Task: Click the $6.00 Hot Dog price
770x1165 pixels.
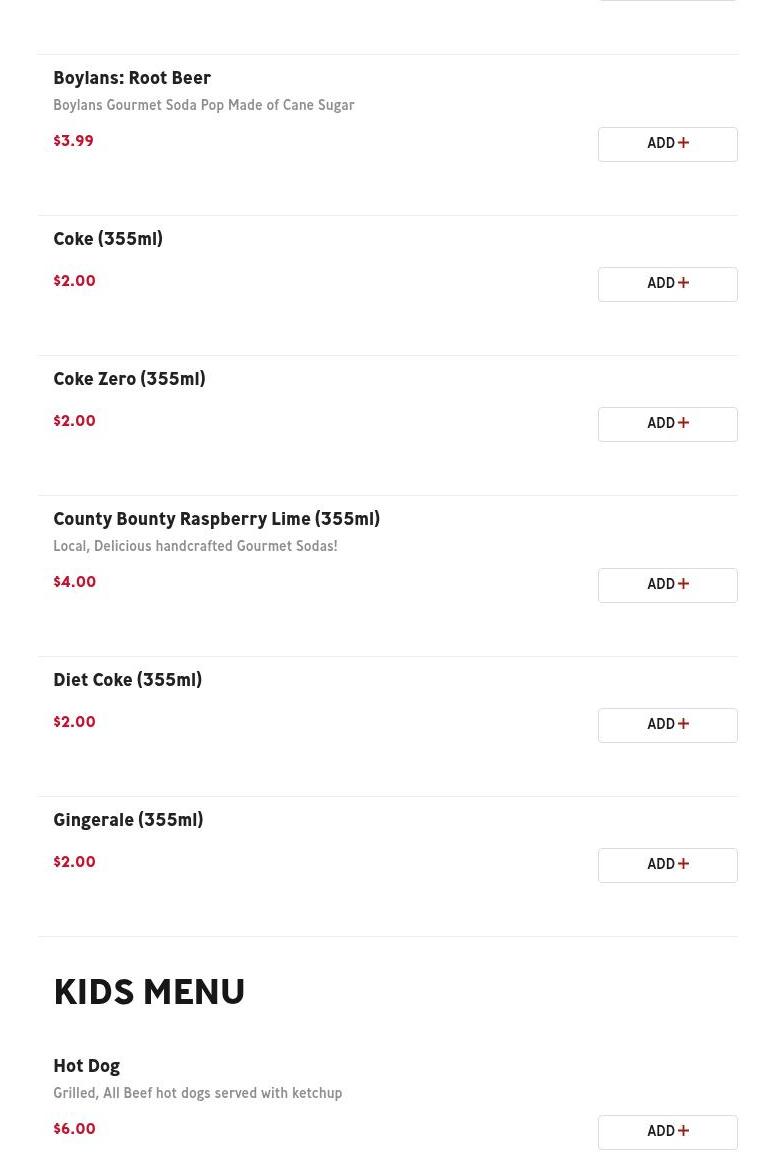Action: [74, 1129]
